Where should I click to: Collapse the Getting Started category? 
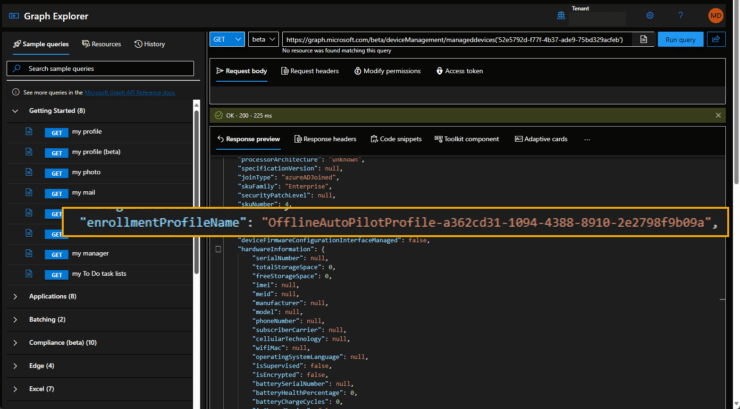15,111
